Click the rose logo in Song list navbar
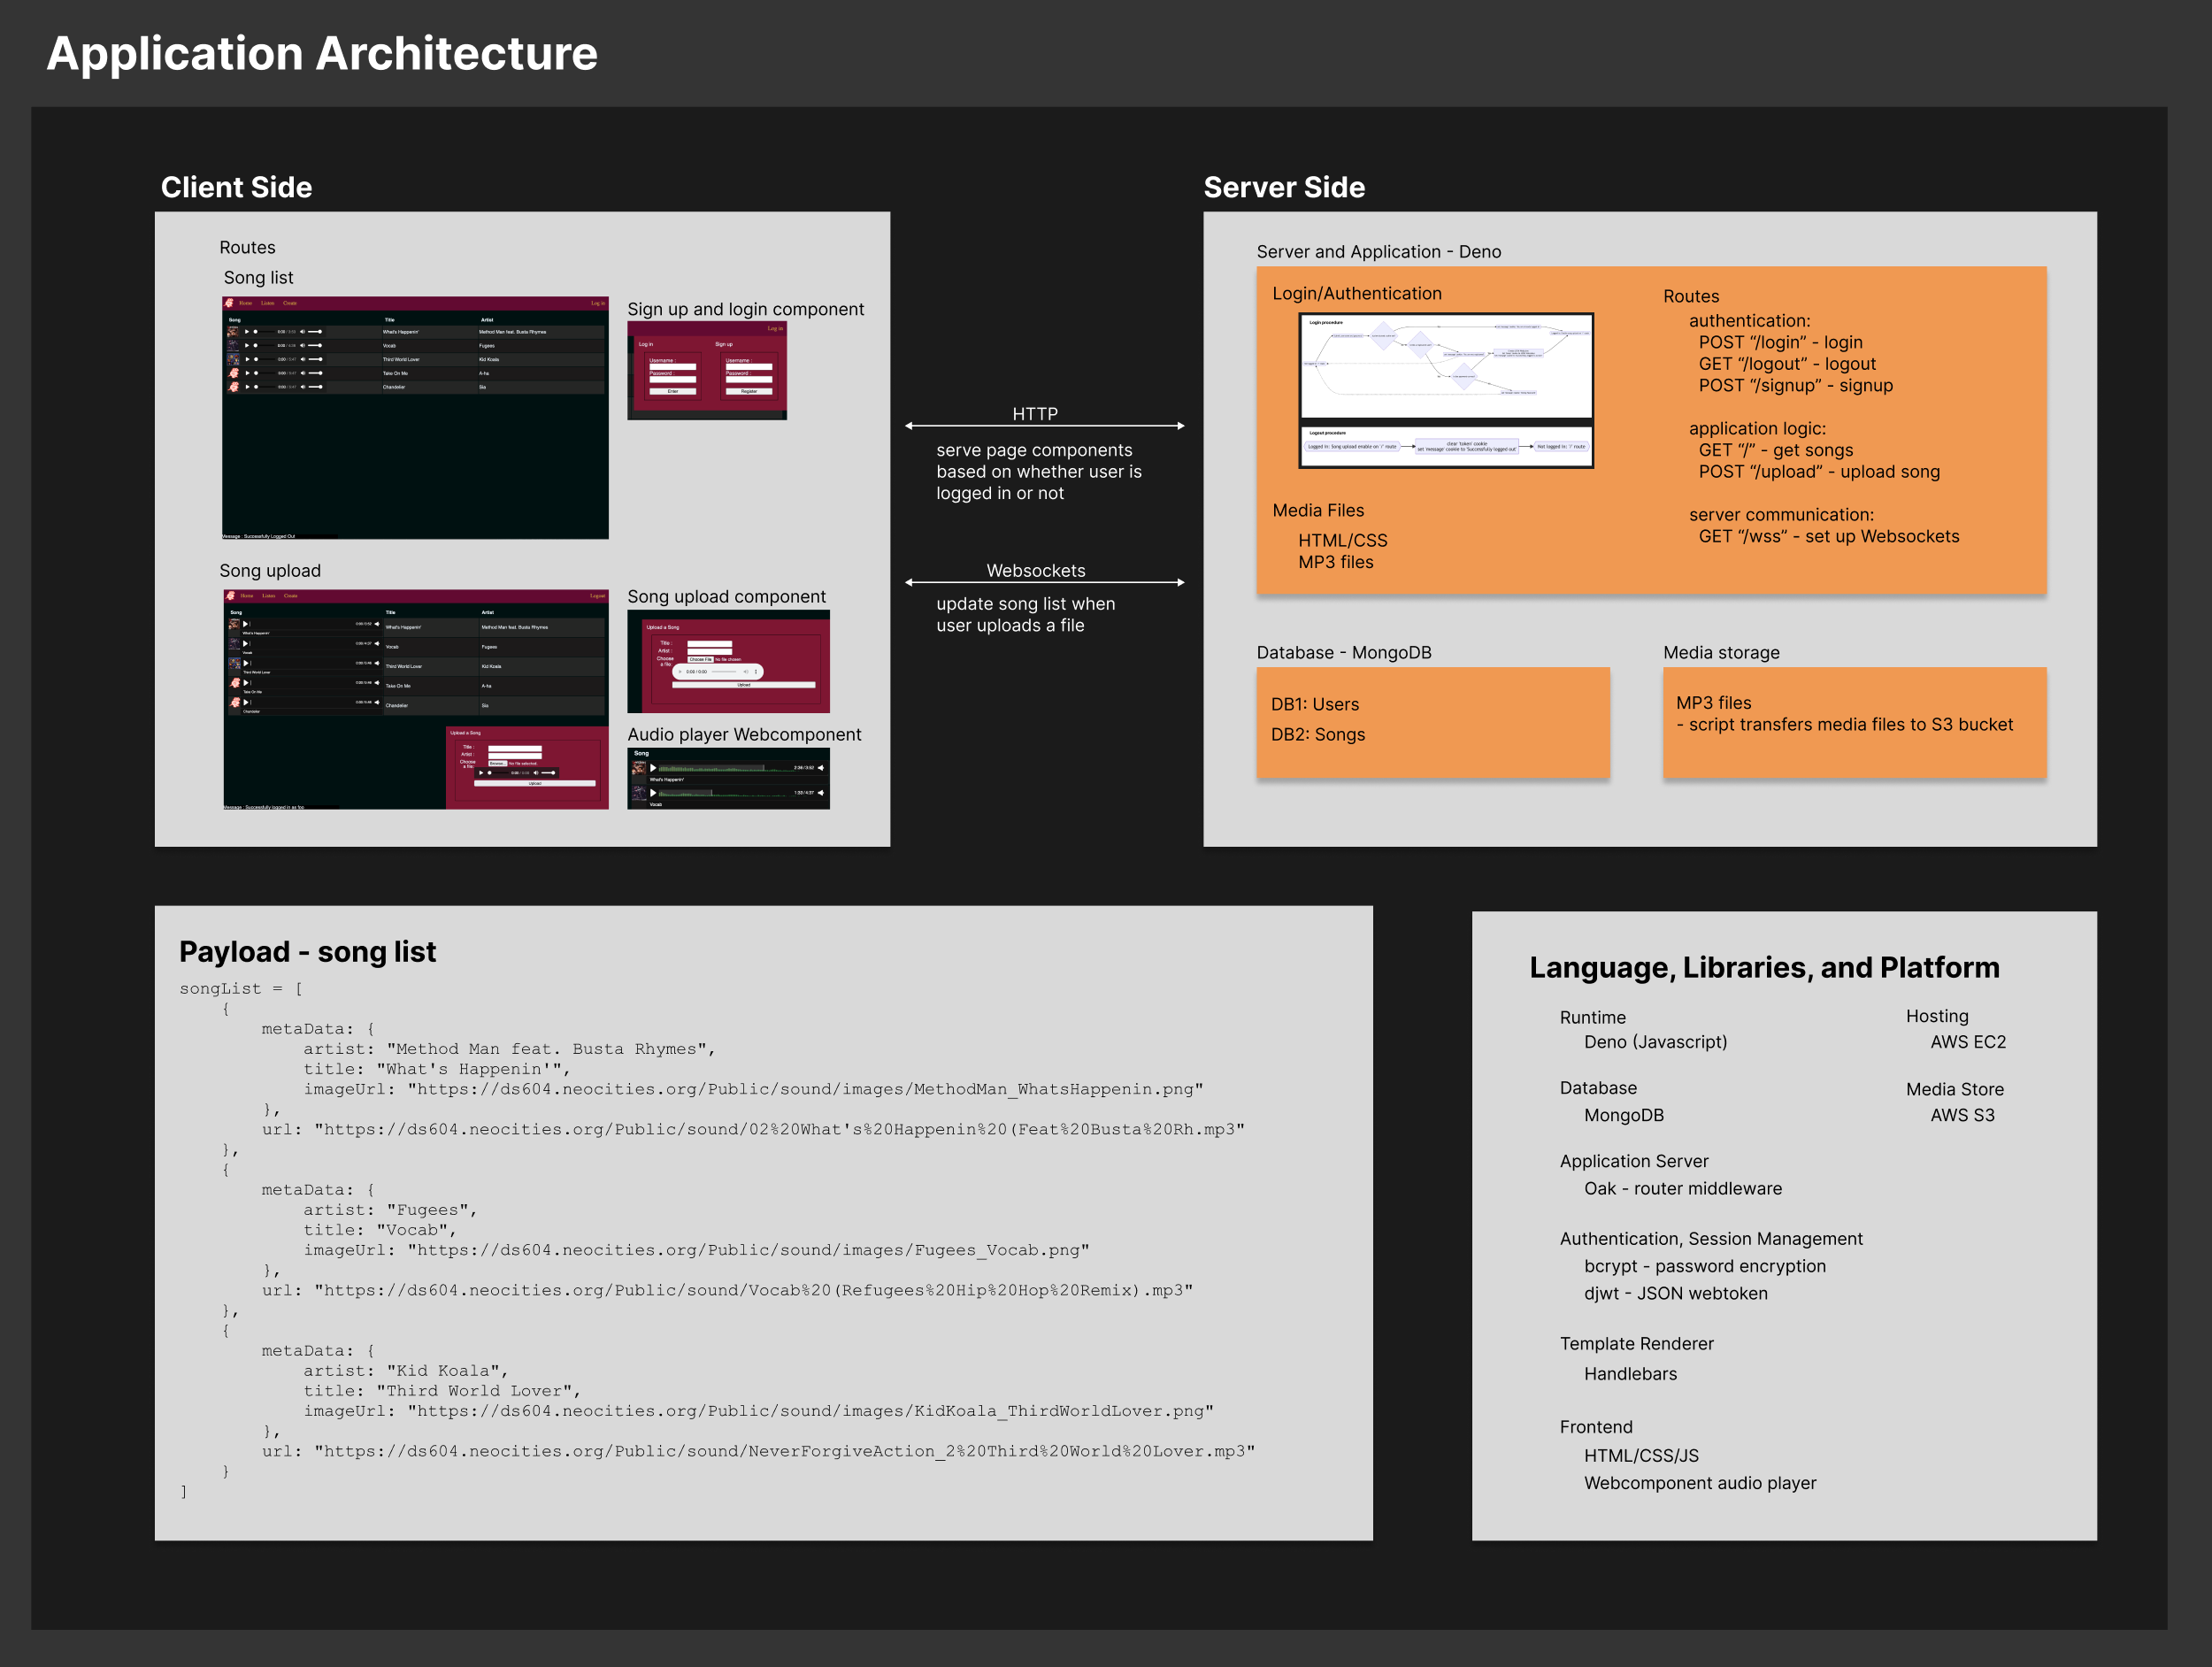This screenshot has height=1667, width=2212. (229, 303)
